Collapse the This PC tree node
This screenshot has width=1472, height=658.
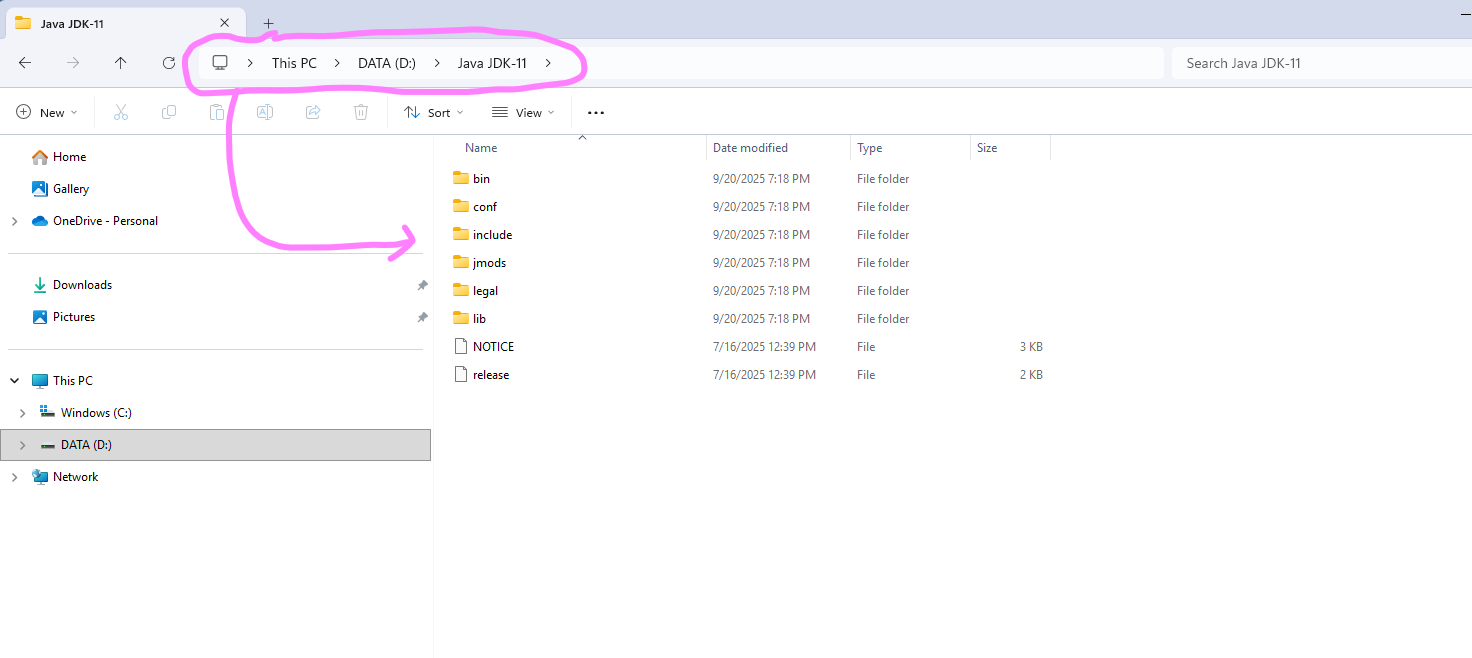tap(14, 381)
